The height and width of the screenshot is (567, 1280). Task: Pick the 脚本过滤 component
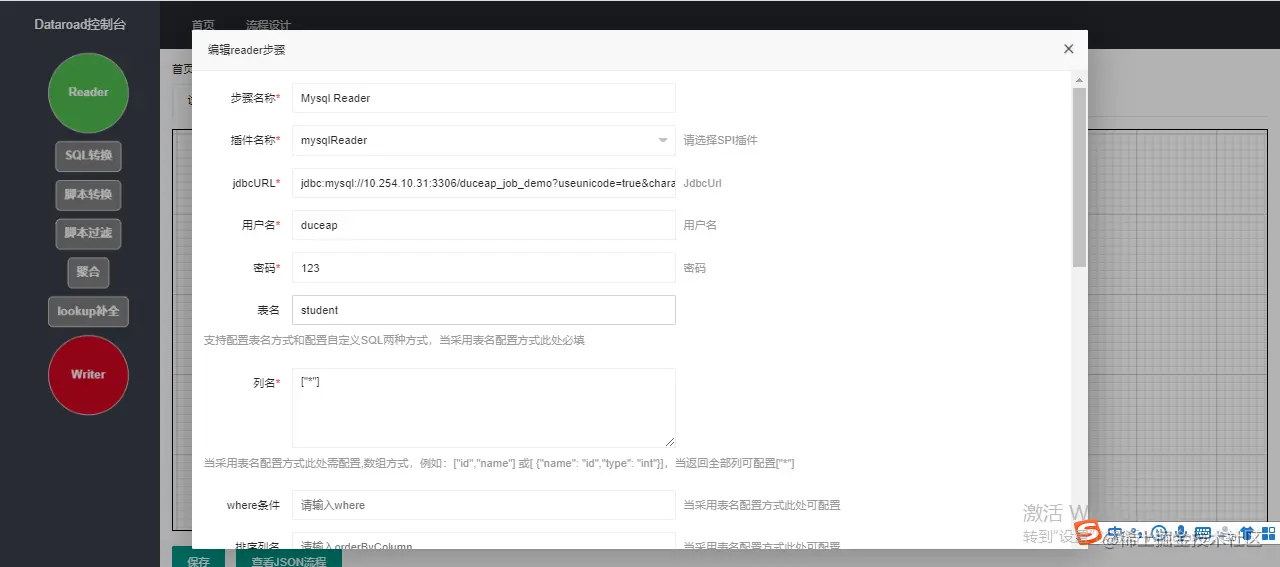[88, 234]
